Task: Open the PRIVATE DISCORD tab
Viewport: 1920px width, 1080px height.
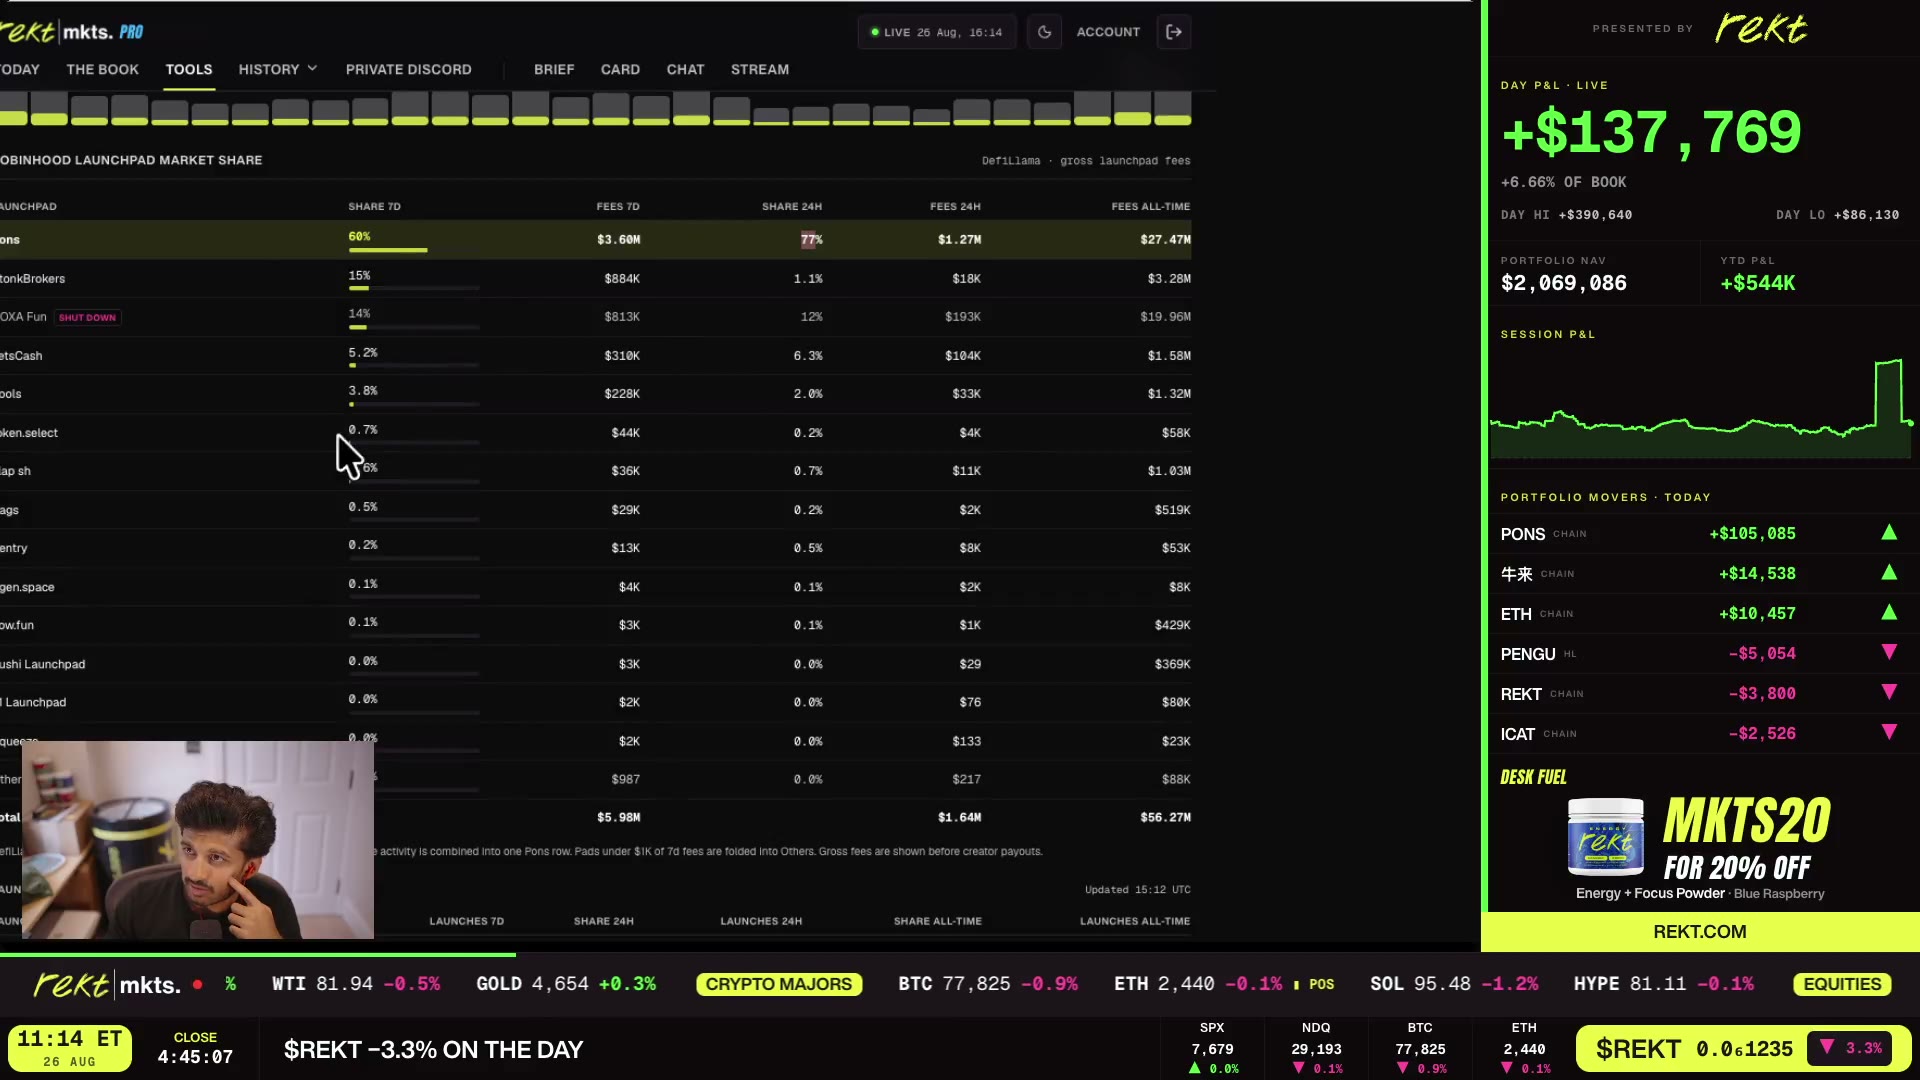Action: tap(408, 69)
